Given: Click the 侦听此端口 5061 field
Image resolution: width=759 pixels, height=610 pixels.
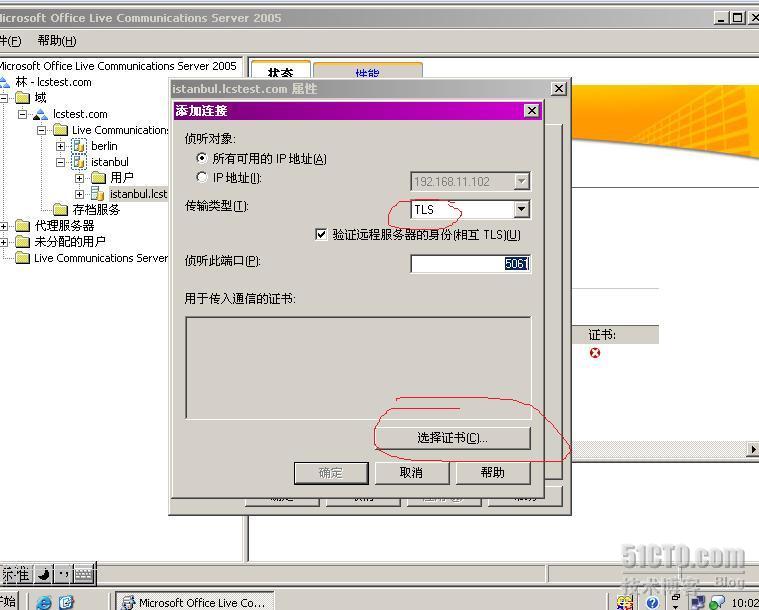Looking at the screenshot, I should [x=471, y=264].
